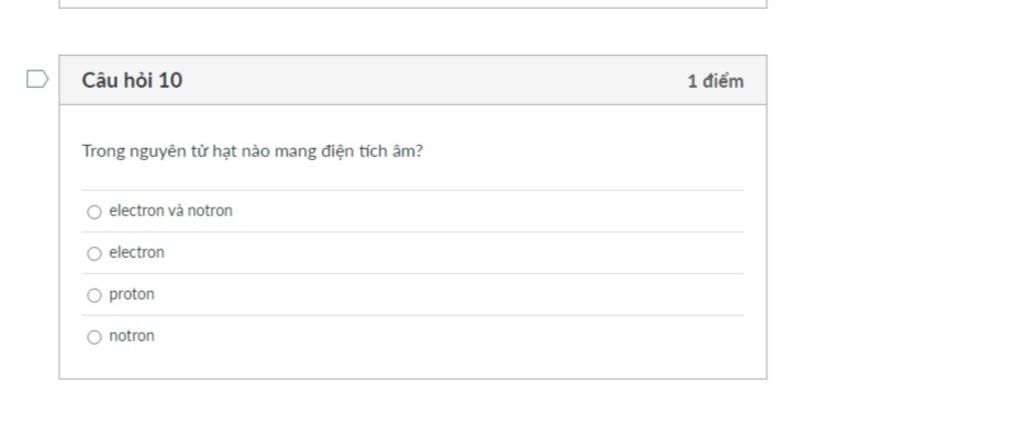This screenshot has width=1024, height=439.
Task: Flag question 10 with the bookmark icon
Action: (36, 79)
